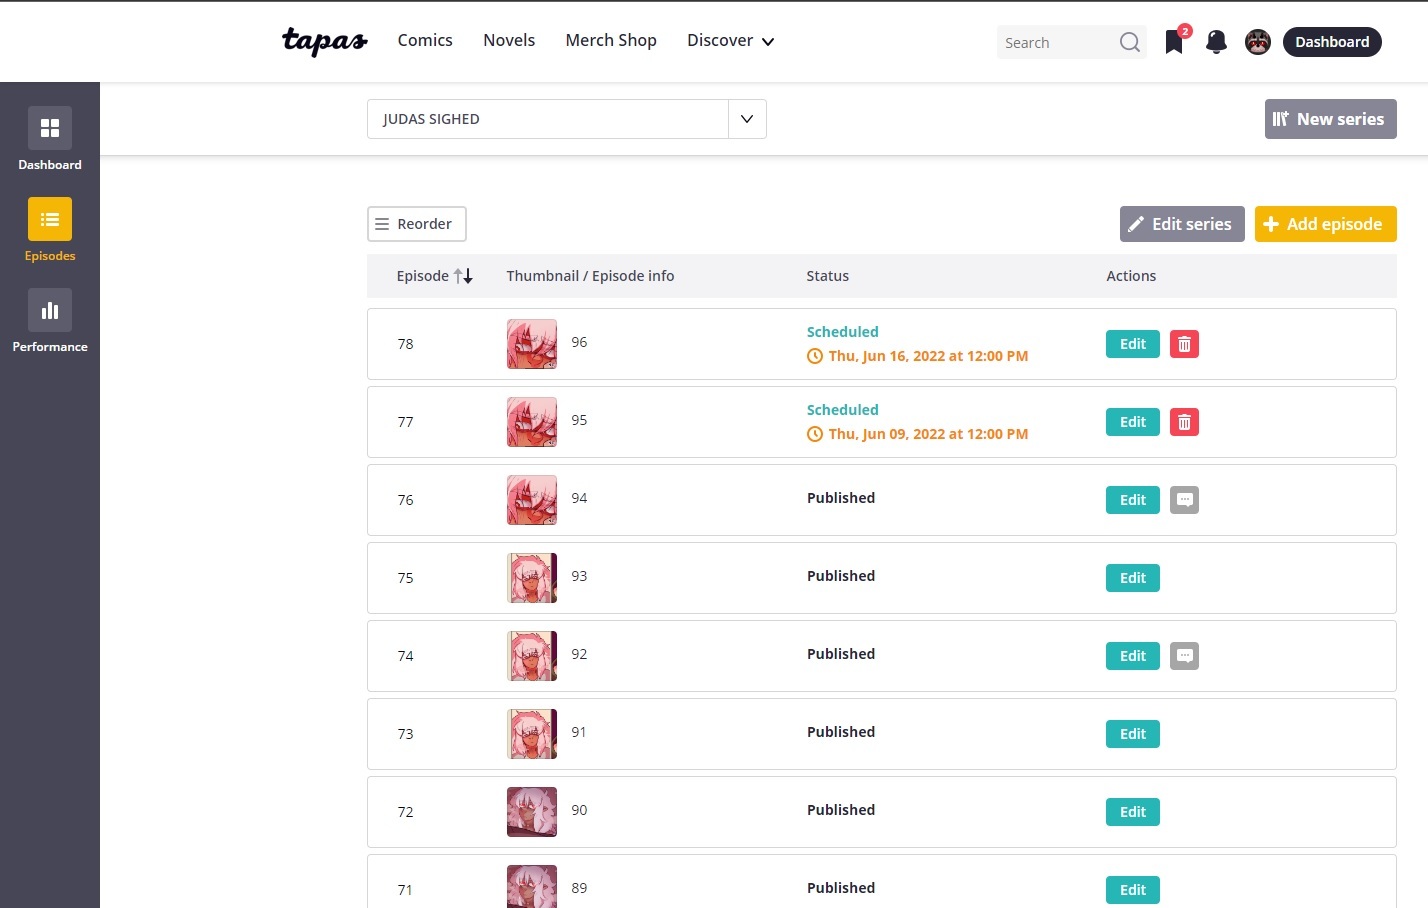The height and width of the screenshot is (908, 1428).
Task: Delete episode 77 with trash icon
Action: pos(1184,422)
